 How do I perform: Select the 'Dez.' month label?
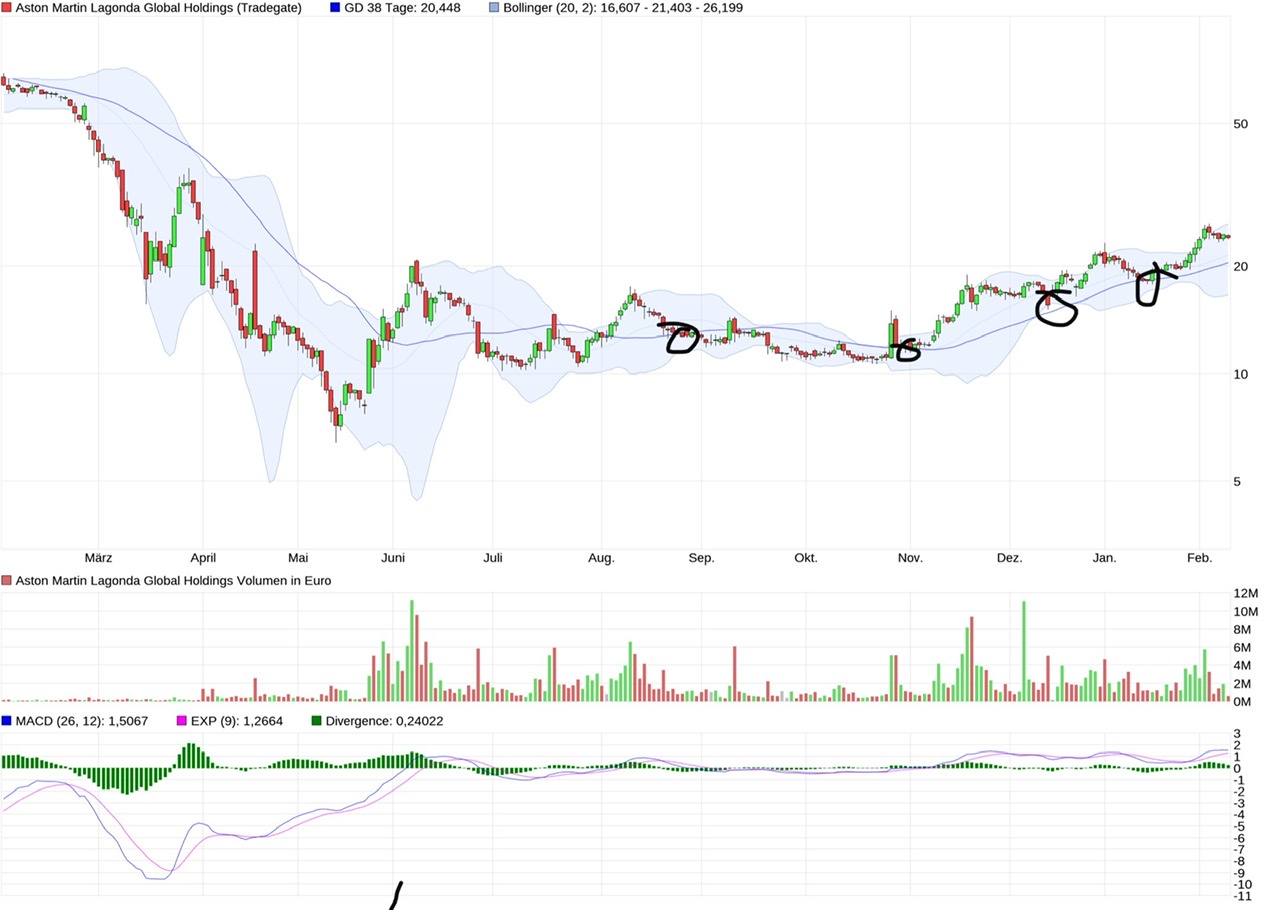coord(1010,558)
